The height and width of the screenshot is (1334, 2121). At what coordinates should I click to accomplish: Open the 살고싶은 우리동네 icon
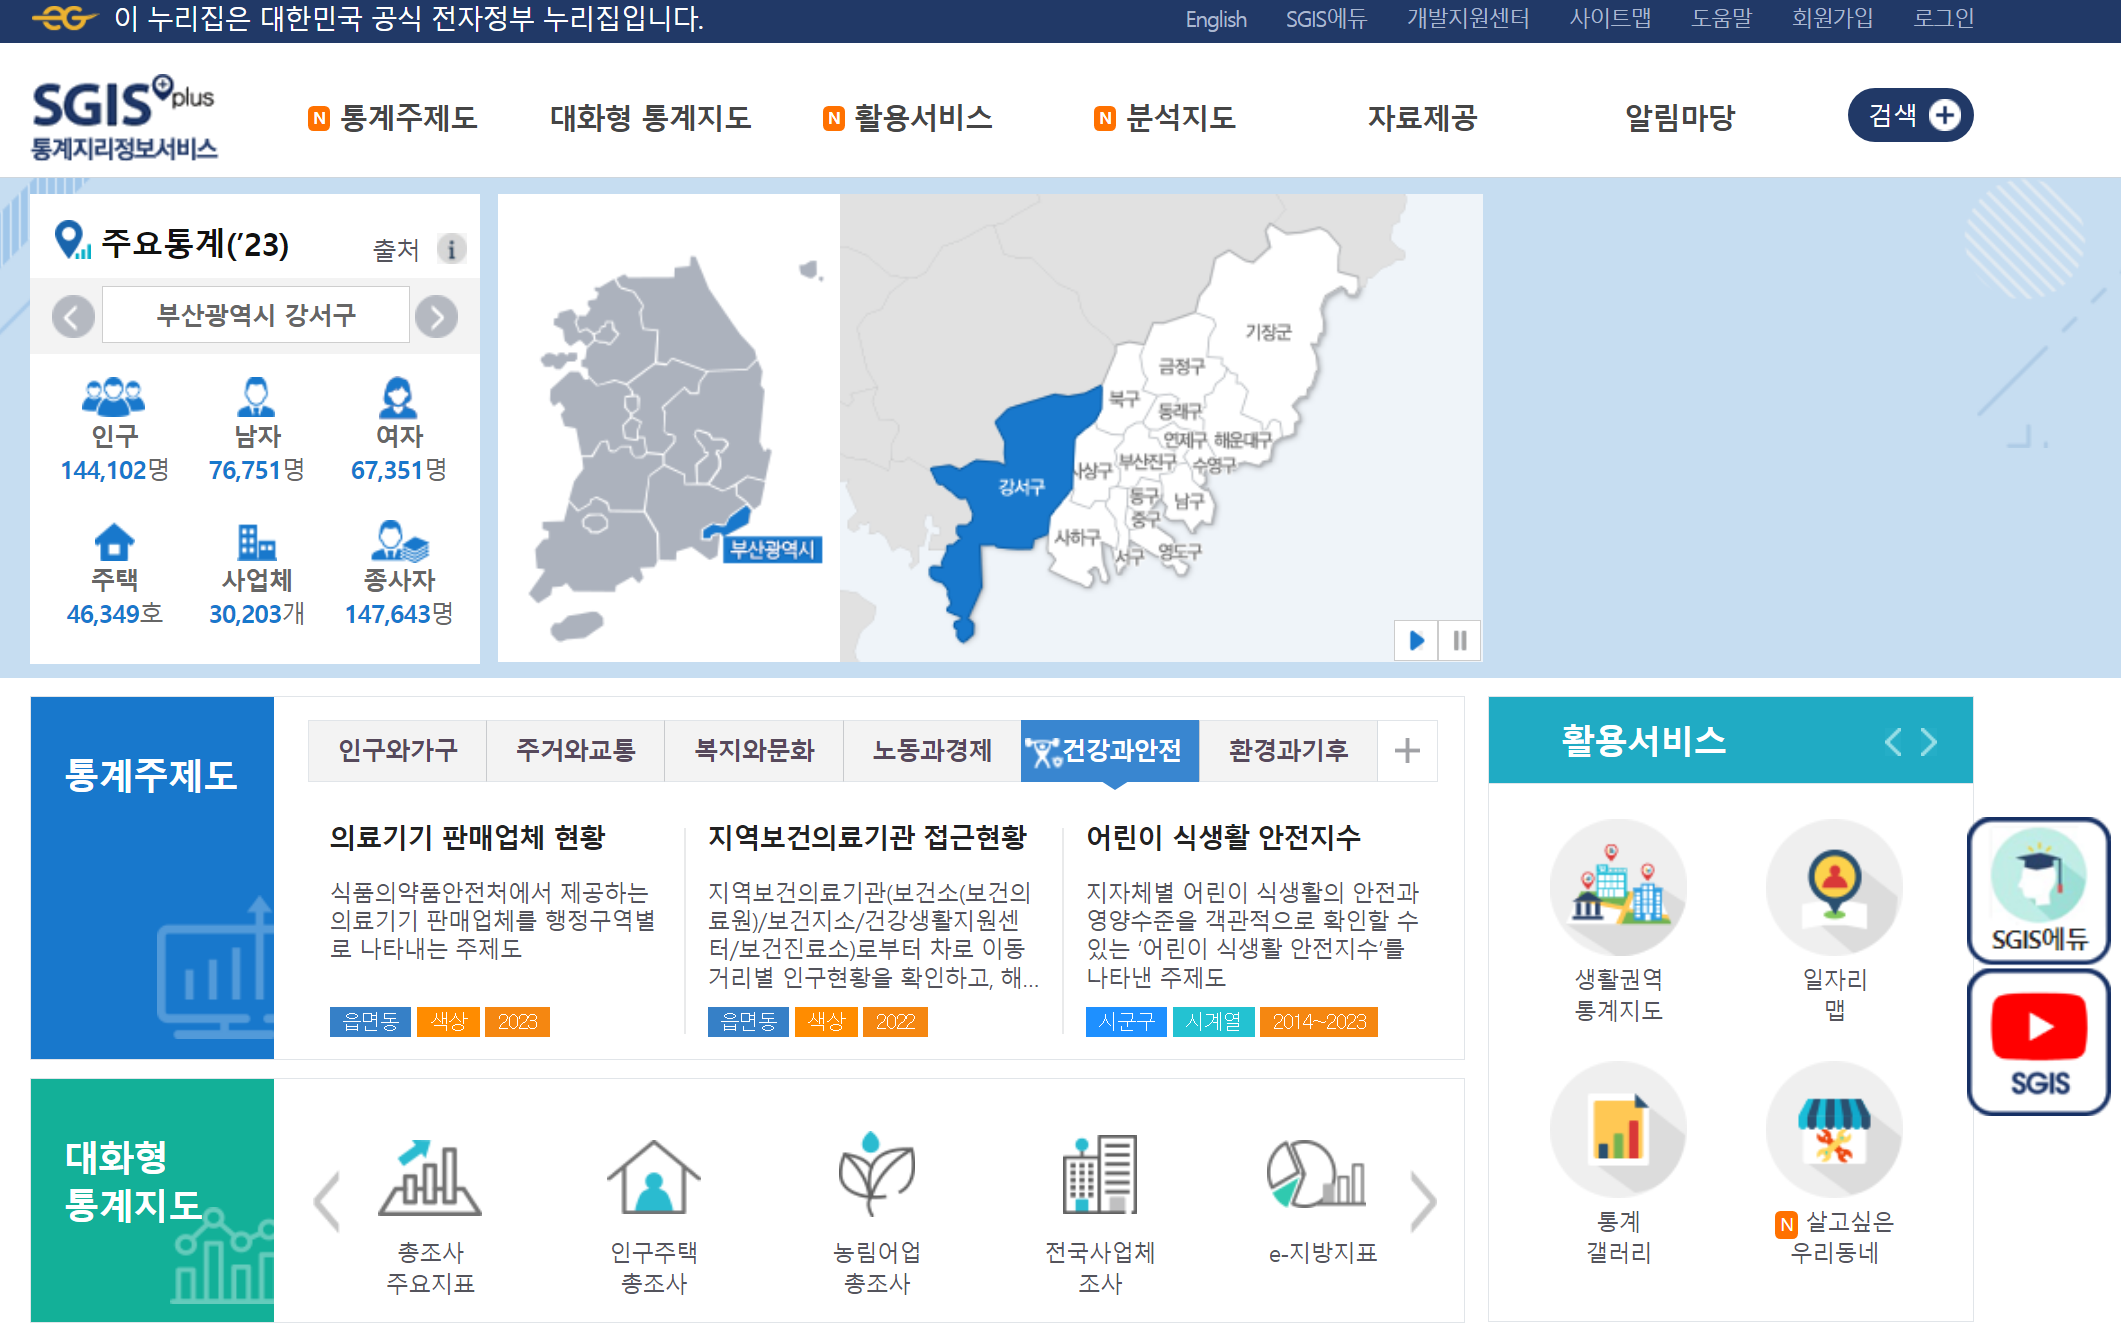[x=1833, y=1130]
